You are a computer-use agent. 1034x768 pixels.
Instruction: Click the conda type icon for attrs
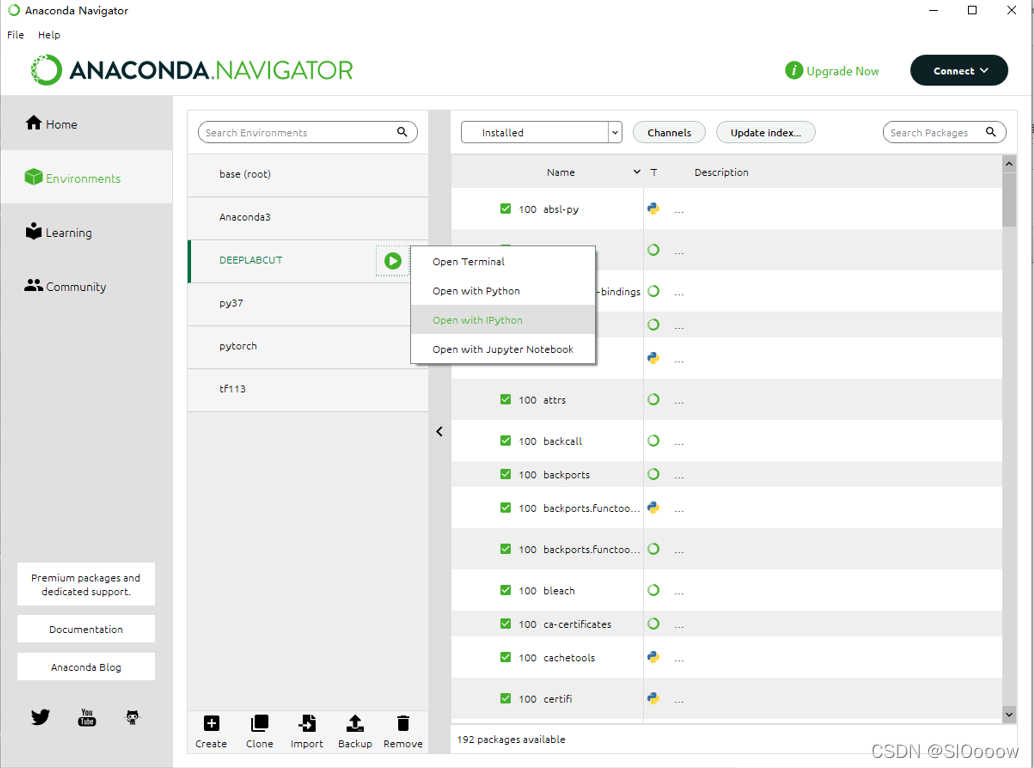pos(653,399)
